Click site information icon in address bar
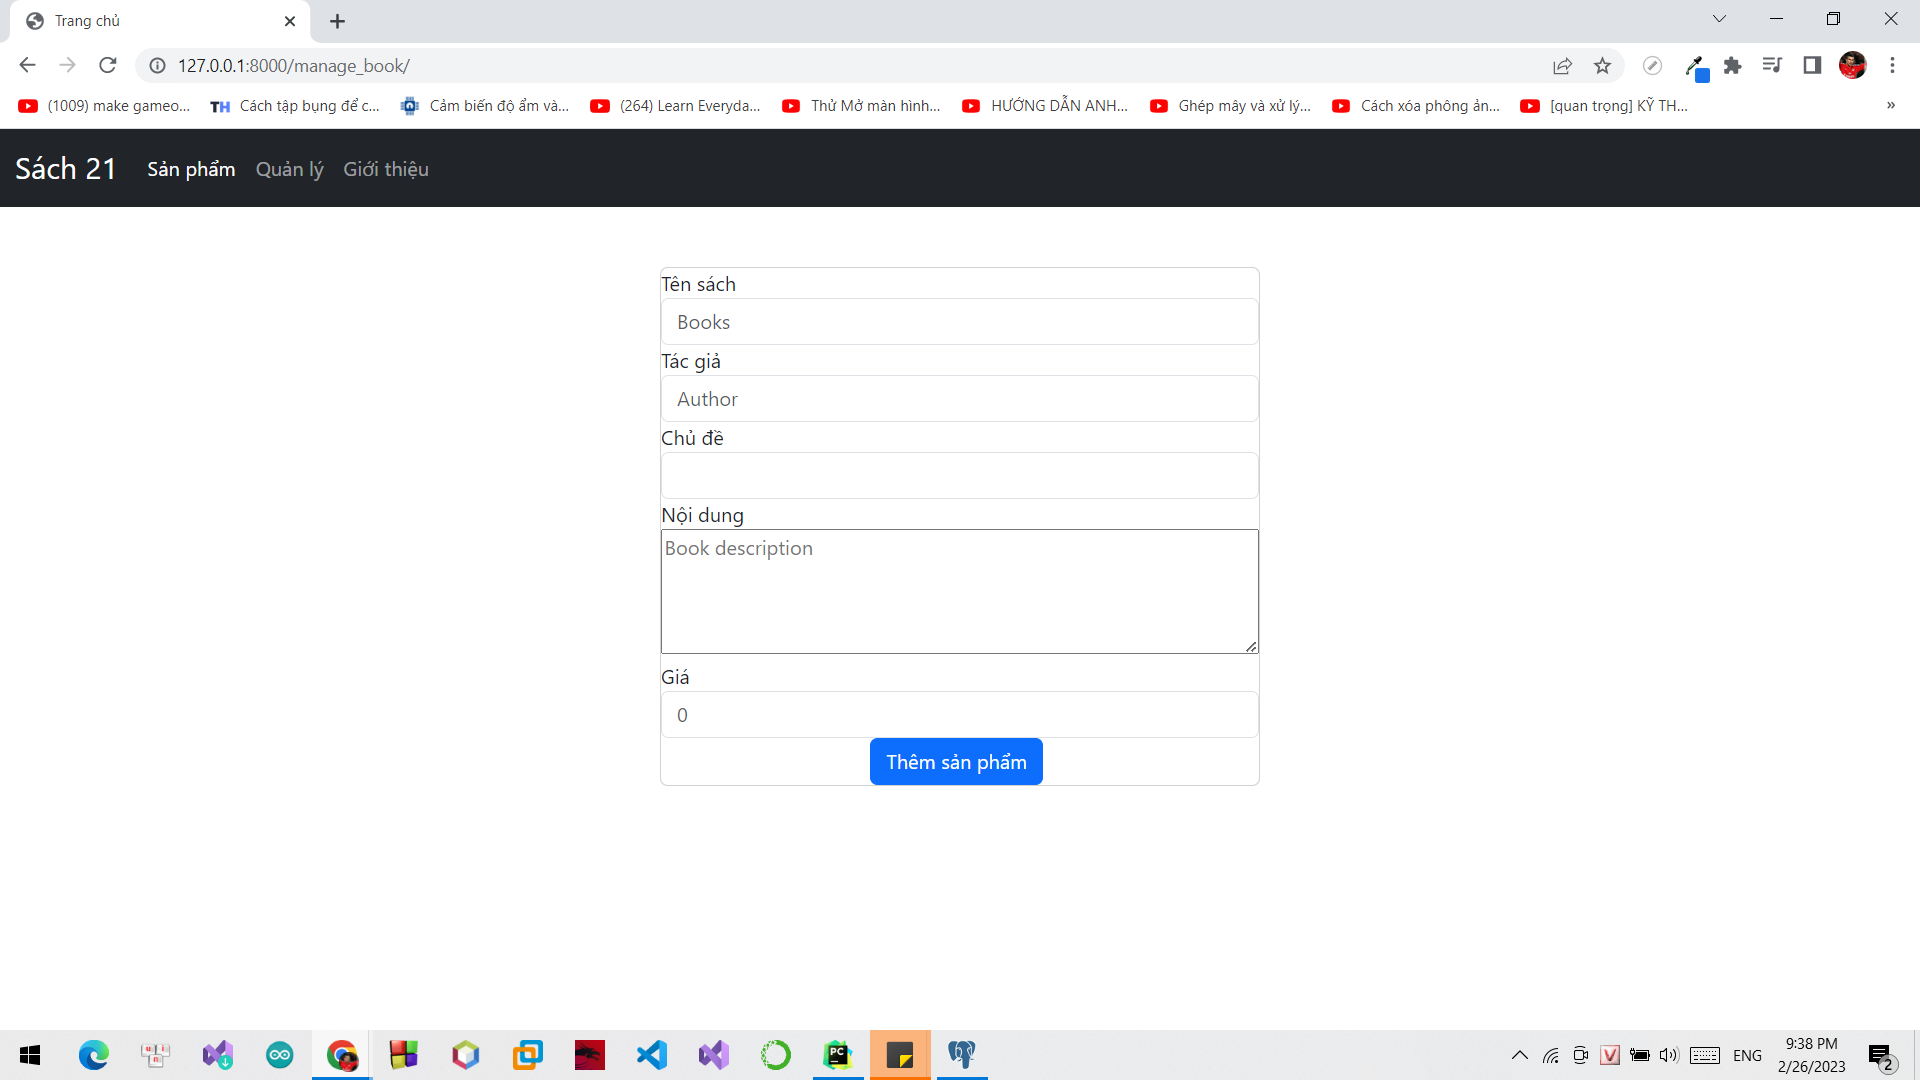Viewport: 1920px width, 1080px height. (157, 66)
